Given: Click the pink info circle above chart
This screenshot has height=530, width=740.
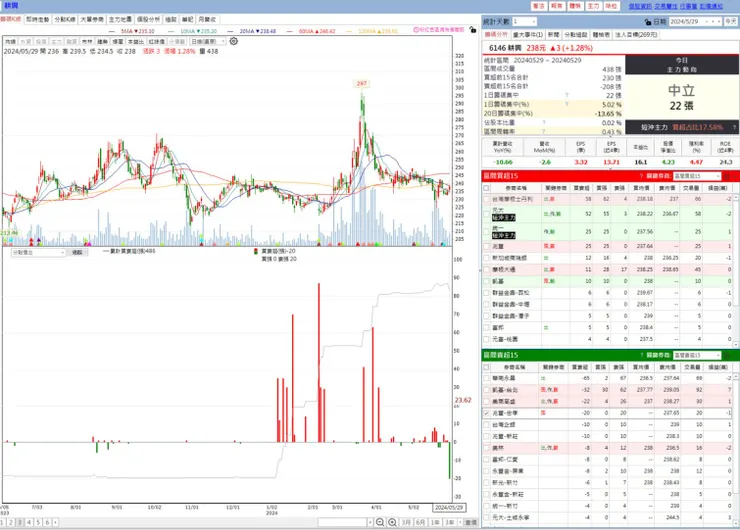Looking at the screenshot, I should click(416, 29).
